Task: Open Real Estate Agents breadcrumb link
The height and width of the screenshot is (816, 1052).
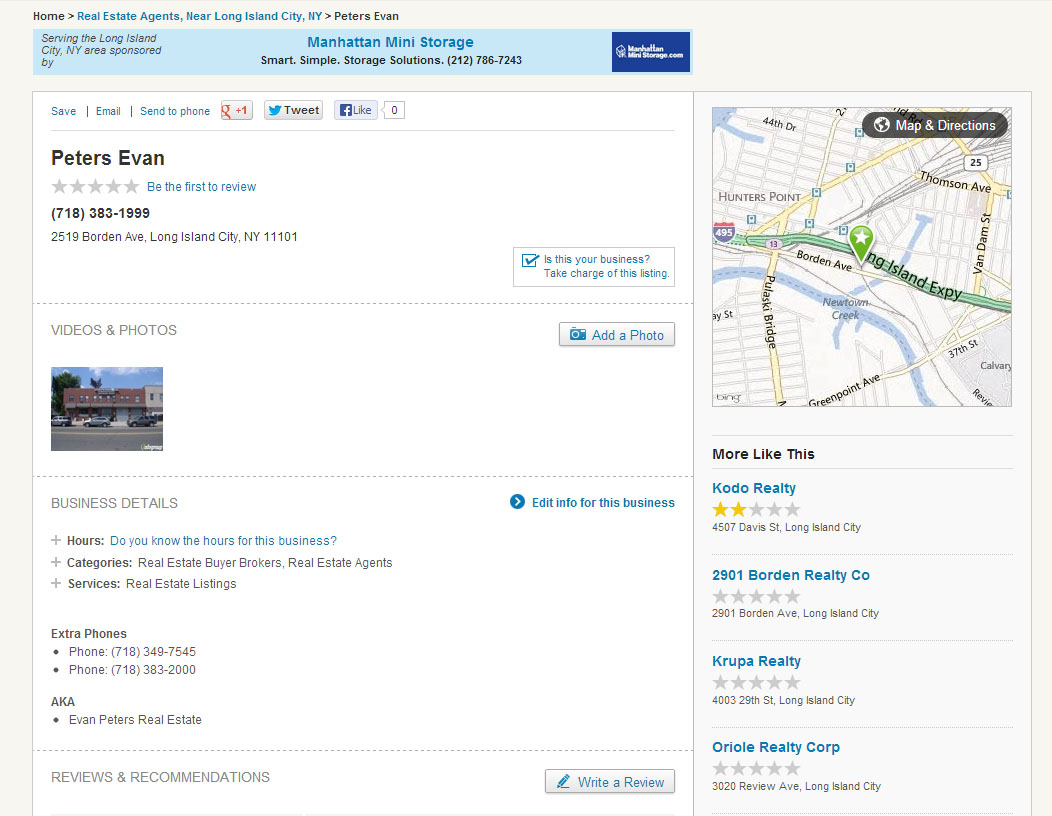Action: click(199, 17)
